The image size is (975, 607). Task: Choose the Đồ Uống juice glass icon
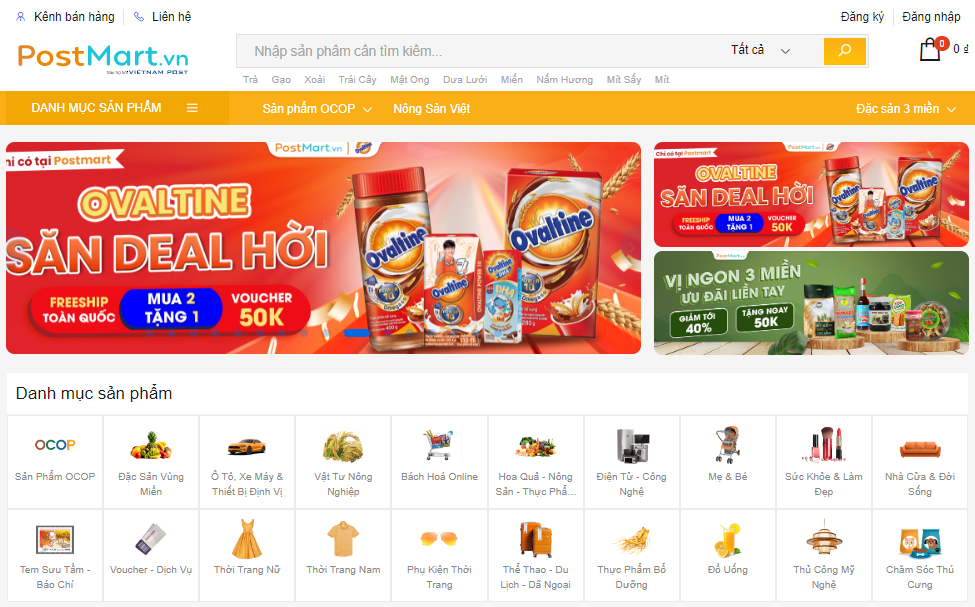[x=728, y=539]
